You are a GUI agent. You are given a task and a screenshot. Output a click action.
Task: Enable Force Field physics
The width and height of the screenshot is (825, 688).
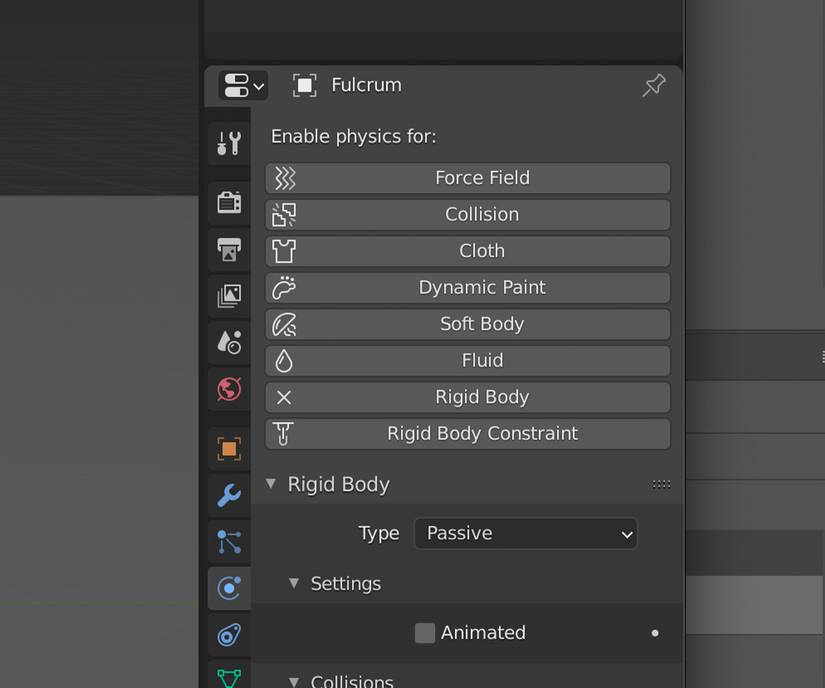pyautogui.click(x=468, y=178)
